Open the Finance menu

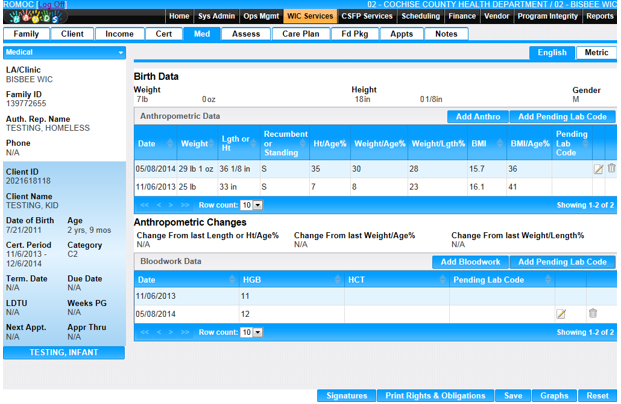(x=462, y=16)
